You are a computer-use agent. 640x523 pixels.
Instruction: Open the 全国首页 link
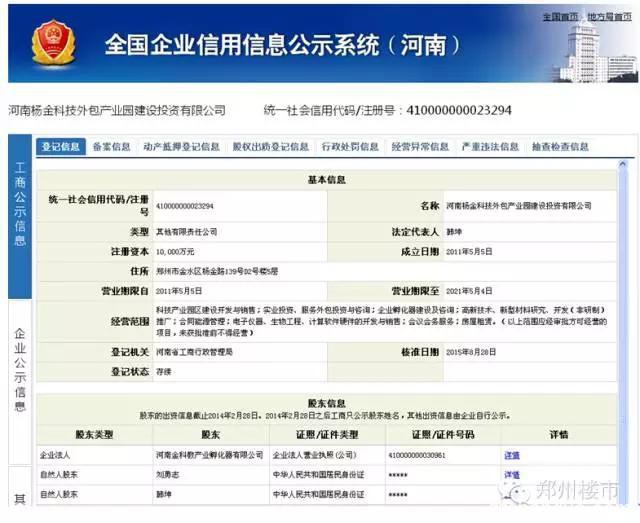coord(560,17)
